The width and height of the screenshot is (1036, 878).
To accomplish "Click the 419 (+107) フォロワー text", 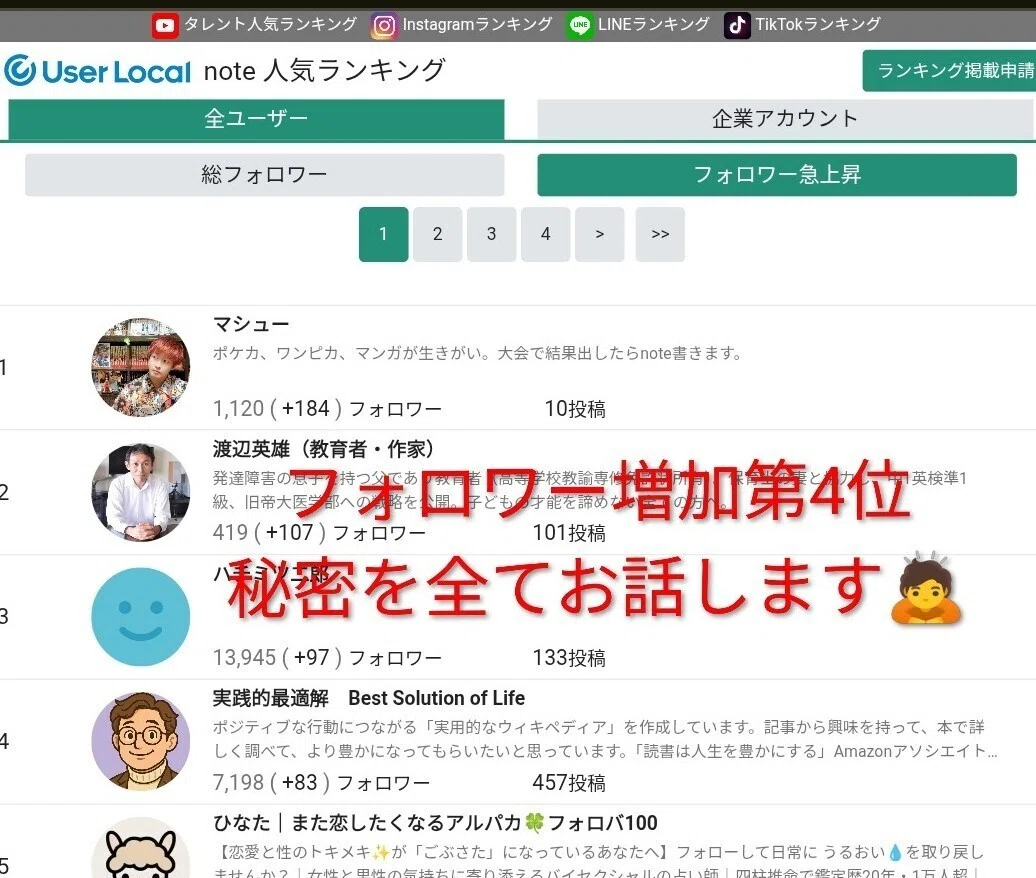I will click(x=319, y=532).
